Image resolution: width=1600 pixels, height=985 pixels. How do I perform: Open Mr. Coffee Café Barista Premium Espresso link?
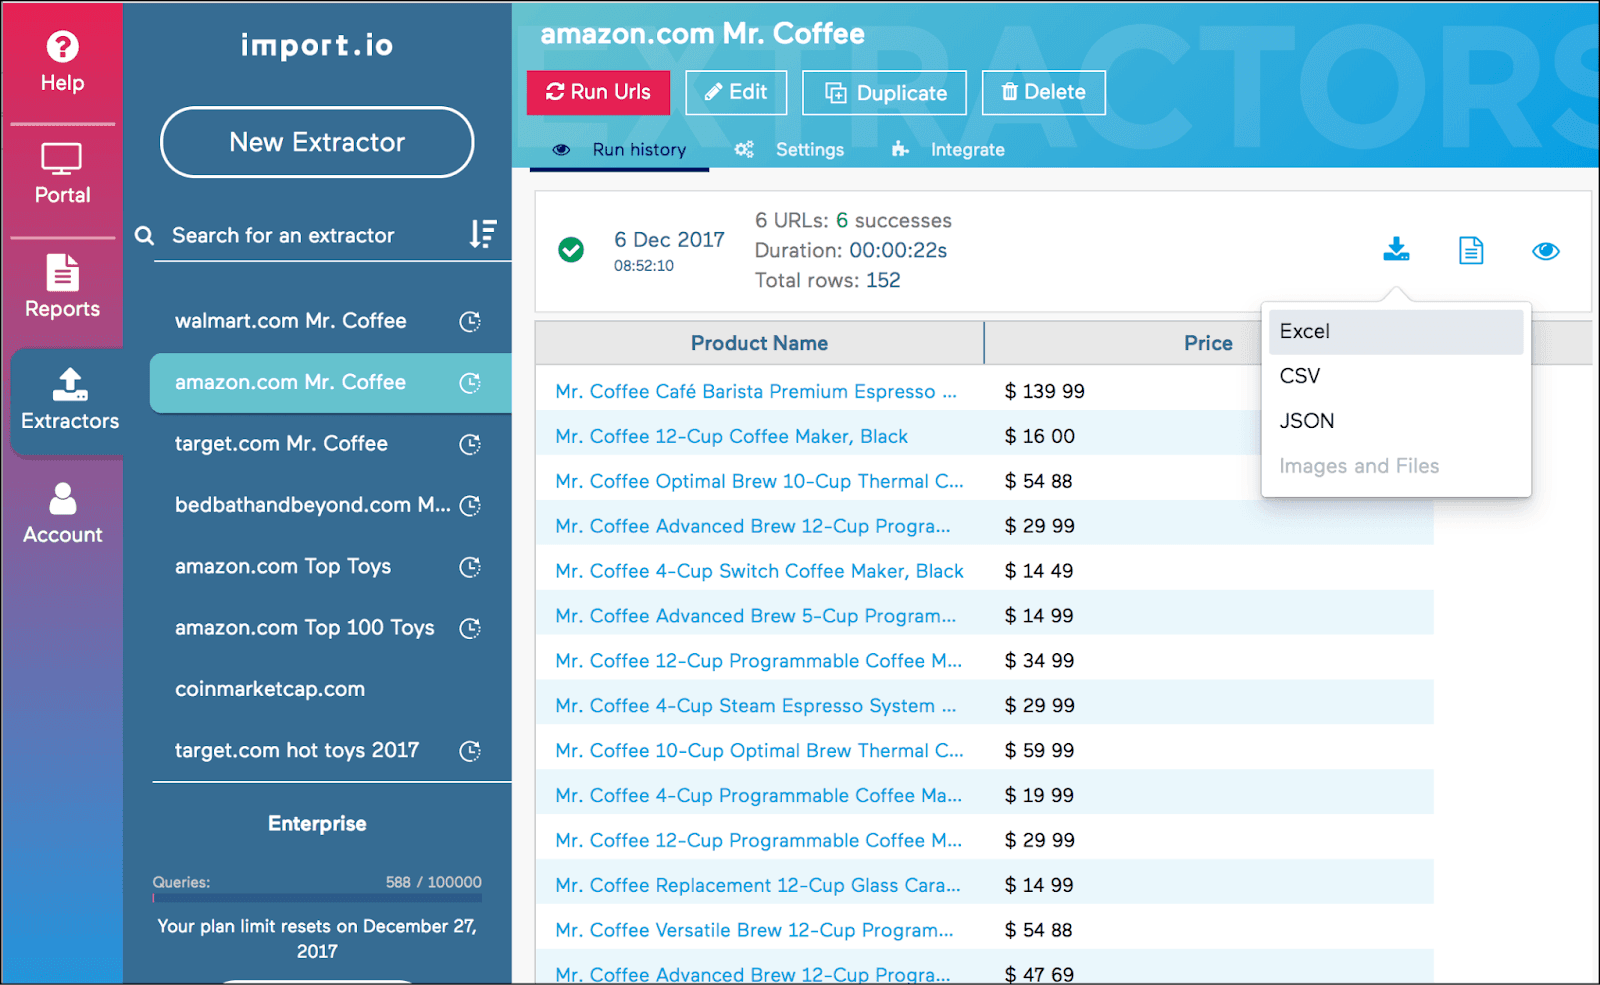pos(756,391)
